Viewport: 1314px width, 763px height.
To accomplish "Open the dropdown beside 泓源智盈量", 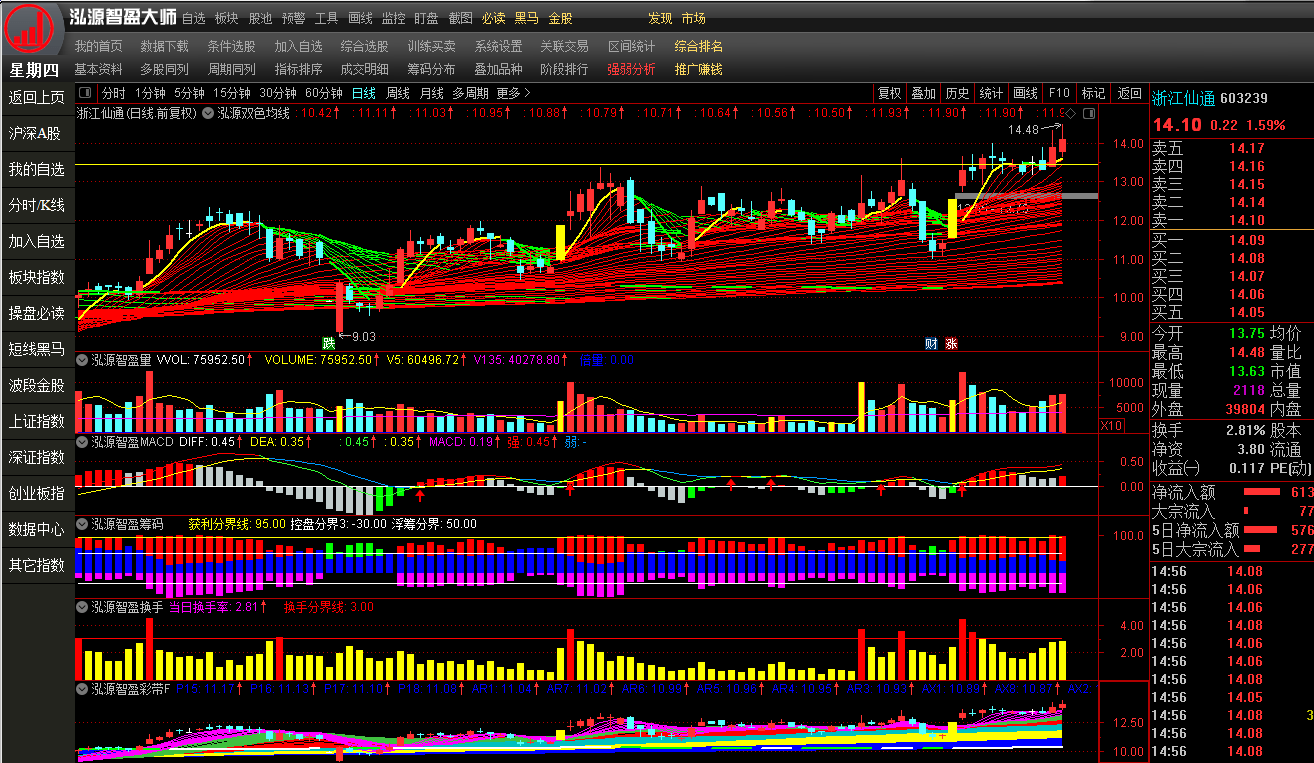I will (x=83, y=359).
